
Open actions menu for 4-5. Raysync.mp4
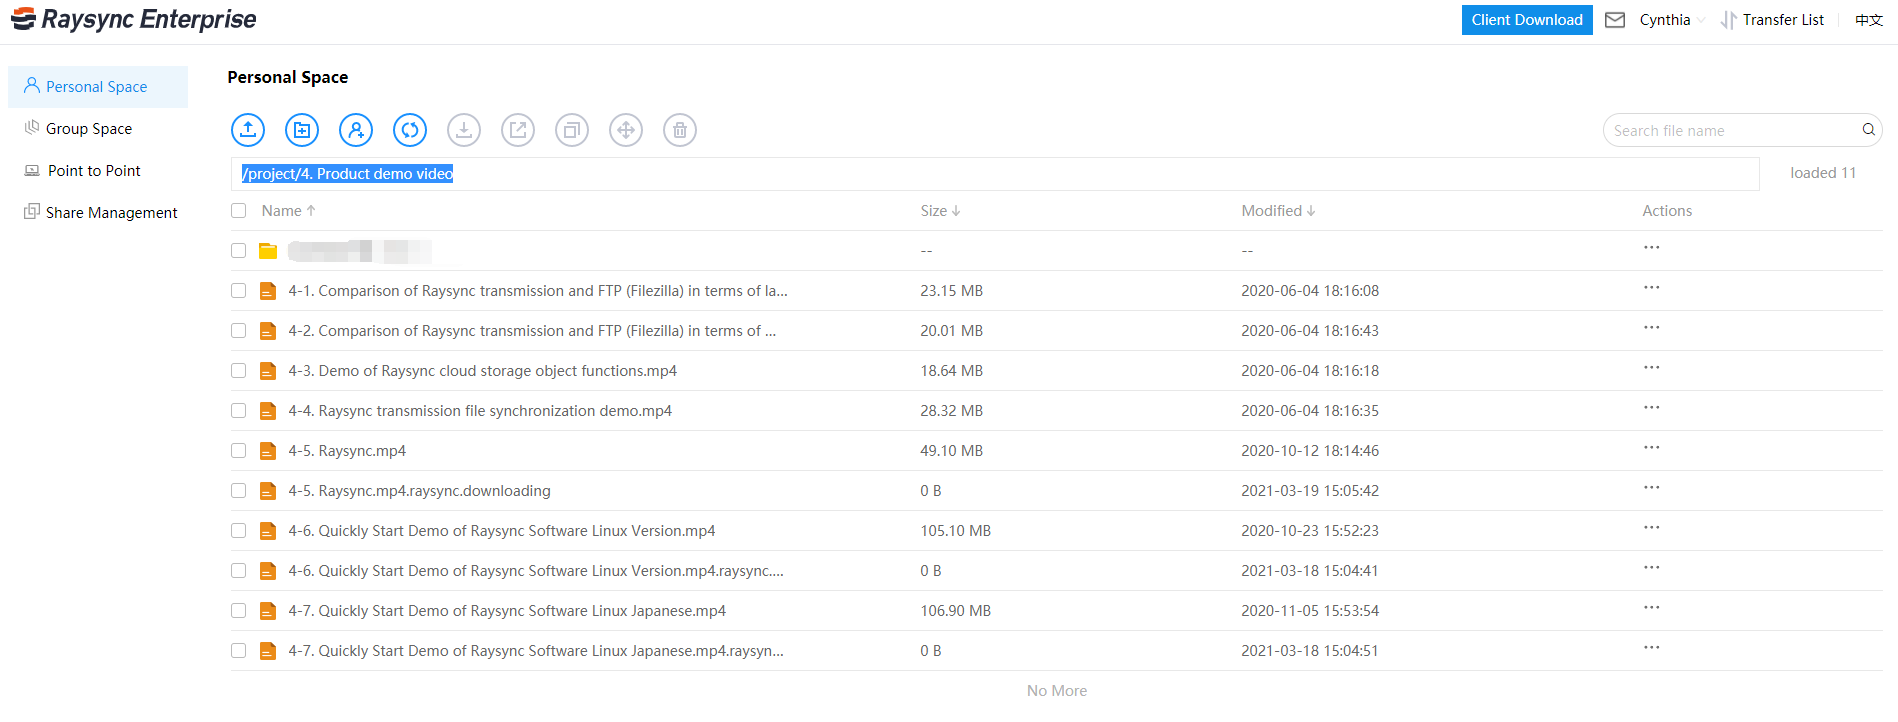point(1651,448)
